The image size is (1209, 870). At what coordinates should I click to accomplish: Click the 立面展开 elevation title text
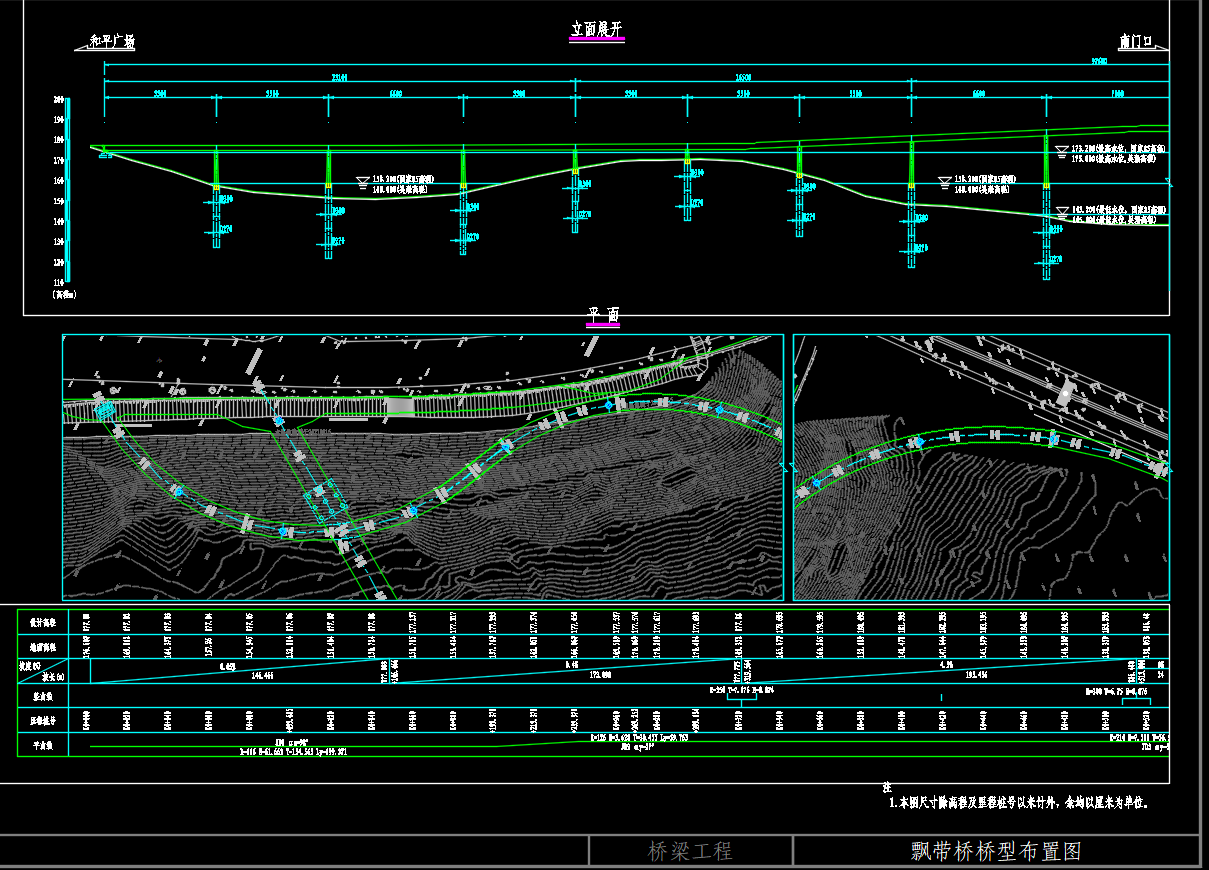coord(597,30)
